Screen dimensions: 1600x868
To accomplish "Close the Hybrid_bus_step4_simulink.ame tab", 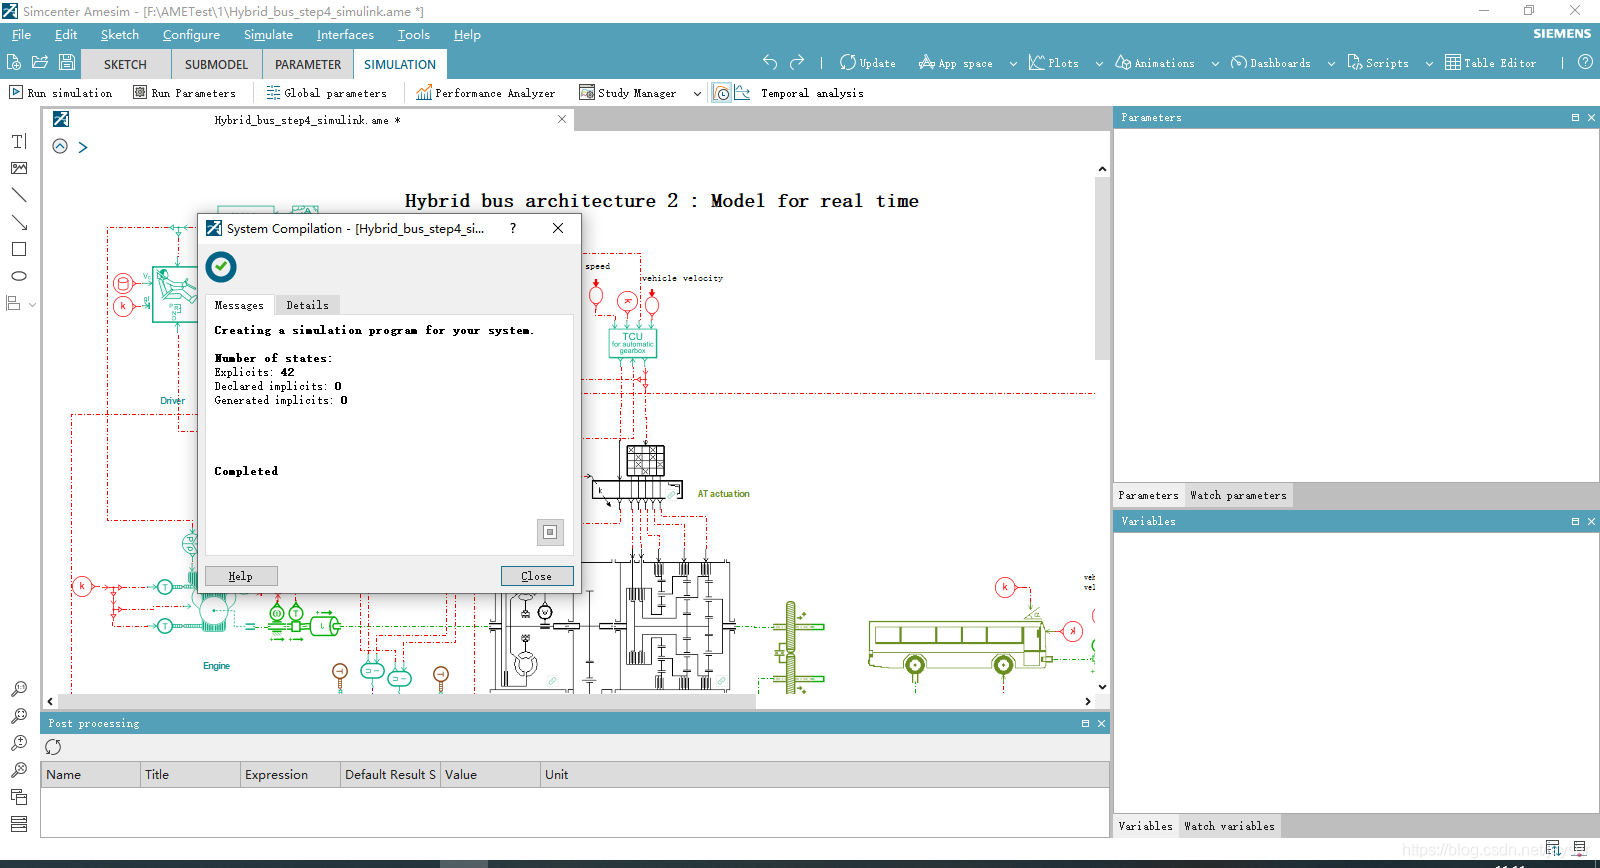I will click(562, 119).
